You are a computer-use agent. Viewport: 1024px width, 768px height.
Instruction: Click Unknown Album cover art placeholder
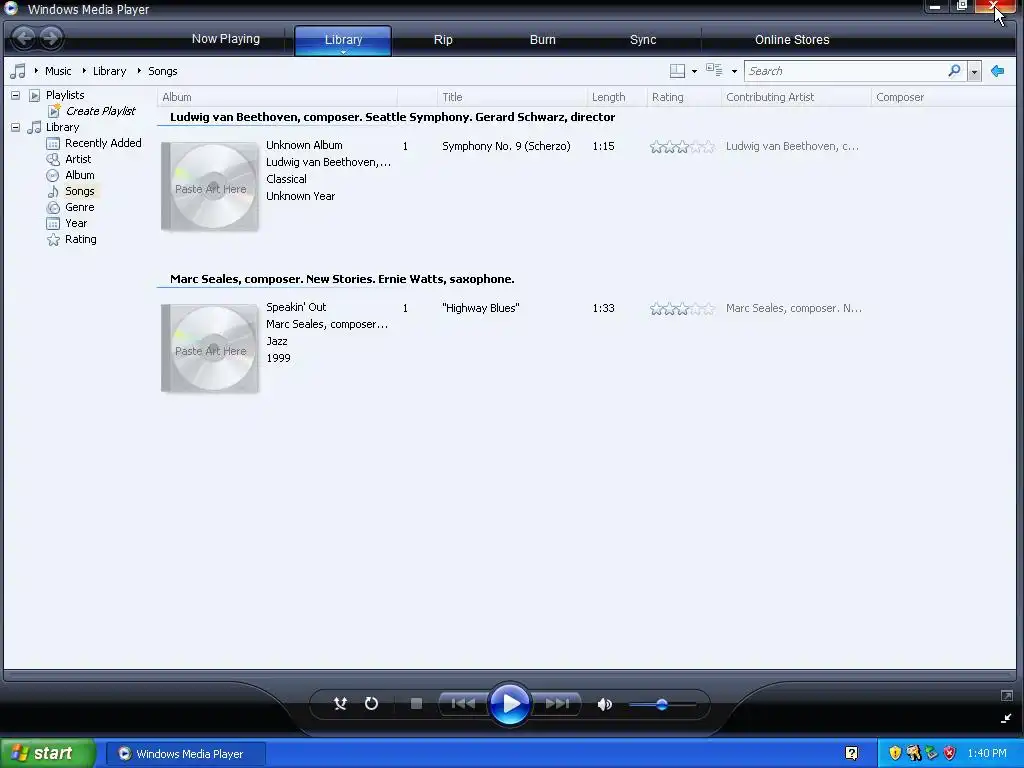210,187
